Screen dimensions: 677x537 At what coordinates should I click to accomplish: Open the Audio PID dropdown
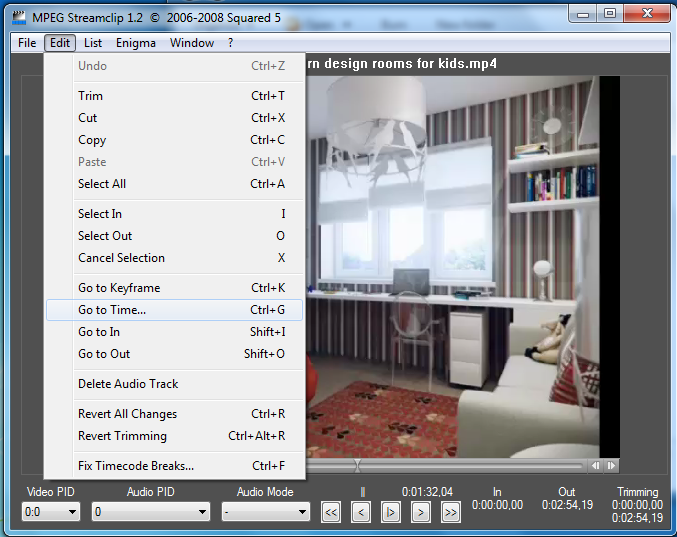(x=151, y=512)
